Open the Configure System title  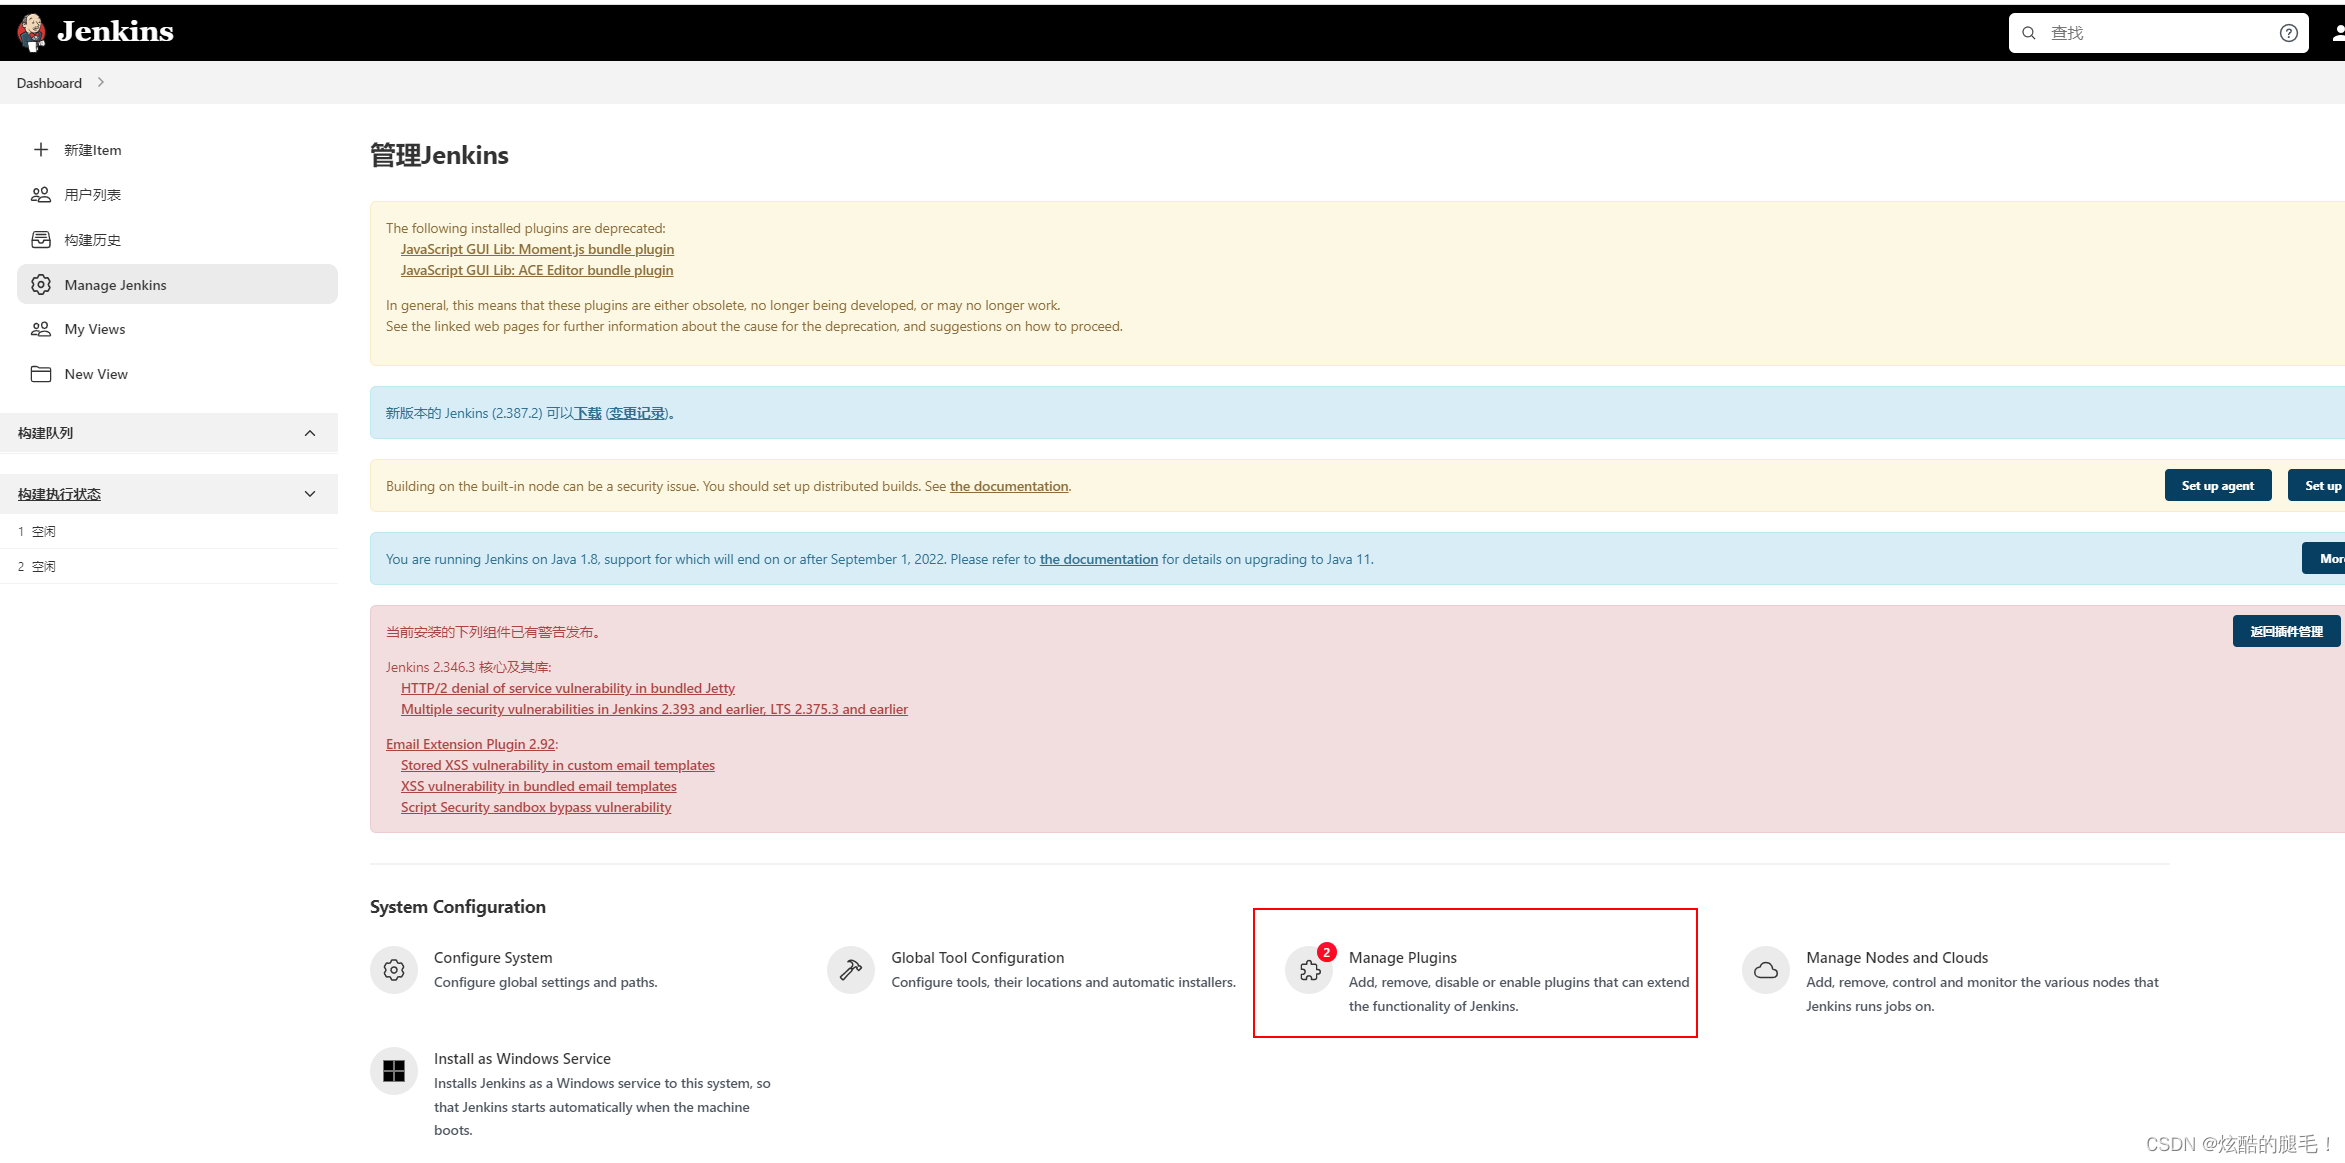coord(493,957)
